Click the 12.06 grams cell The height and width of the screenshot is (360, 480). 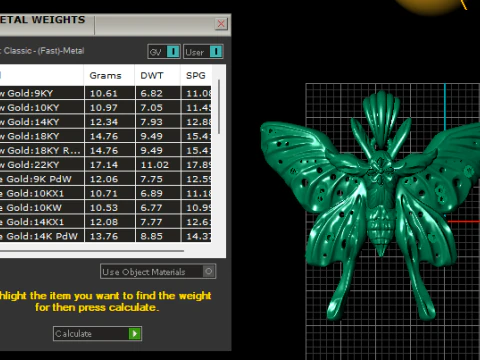(110, 179)
